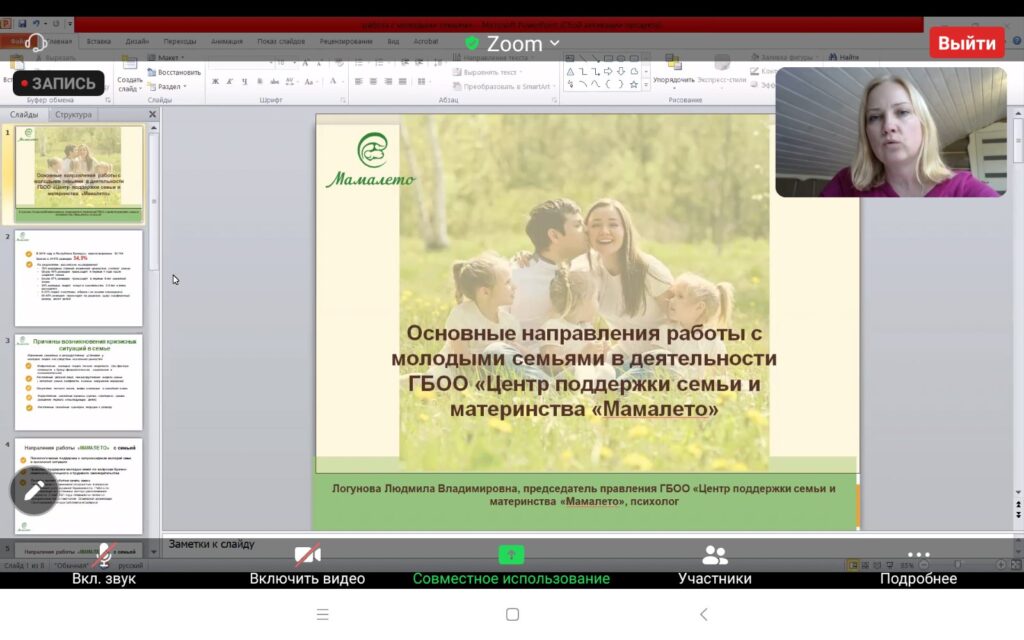Screen dimensions: 1024x640
Task: Expand Создать слайд dropdown
Action: (129, 84)
